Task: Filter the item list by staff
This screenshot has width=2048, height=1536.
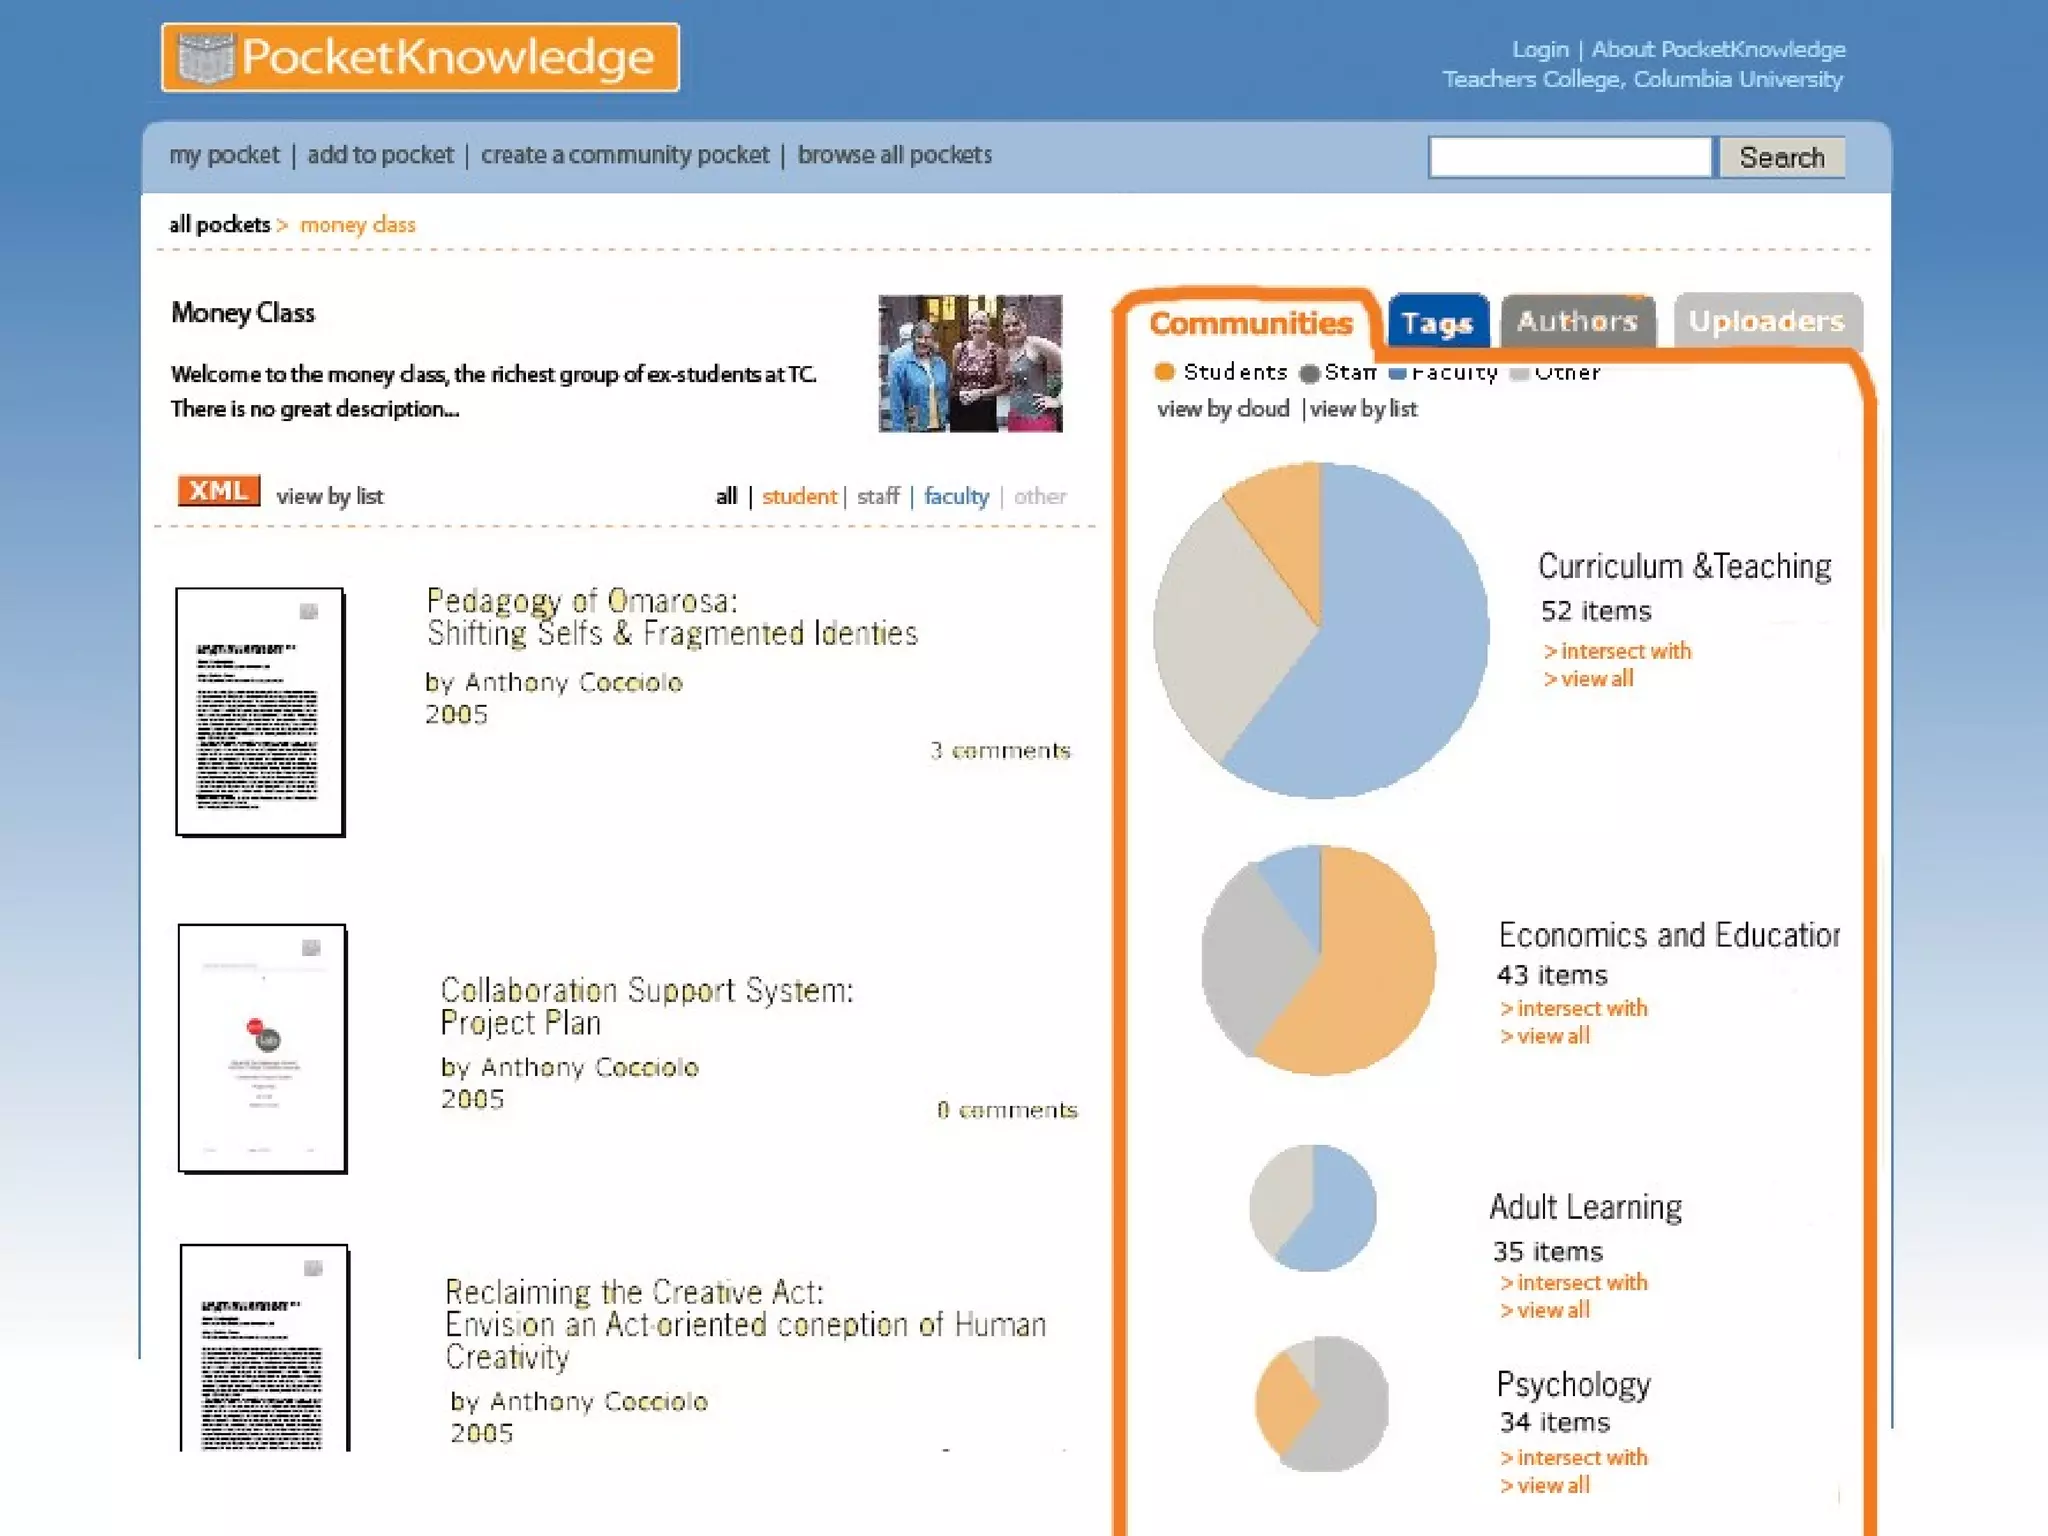Action: [877, 497]
